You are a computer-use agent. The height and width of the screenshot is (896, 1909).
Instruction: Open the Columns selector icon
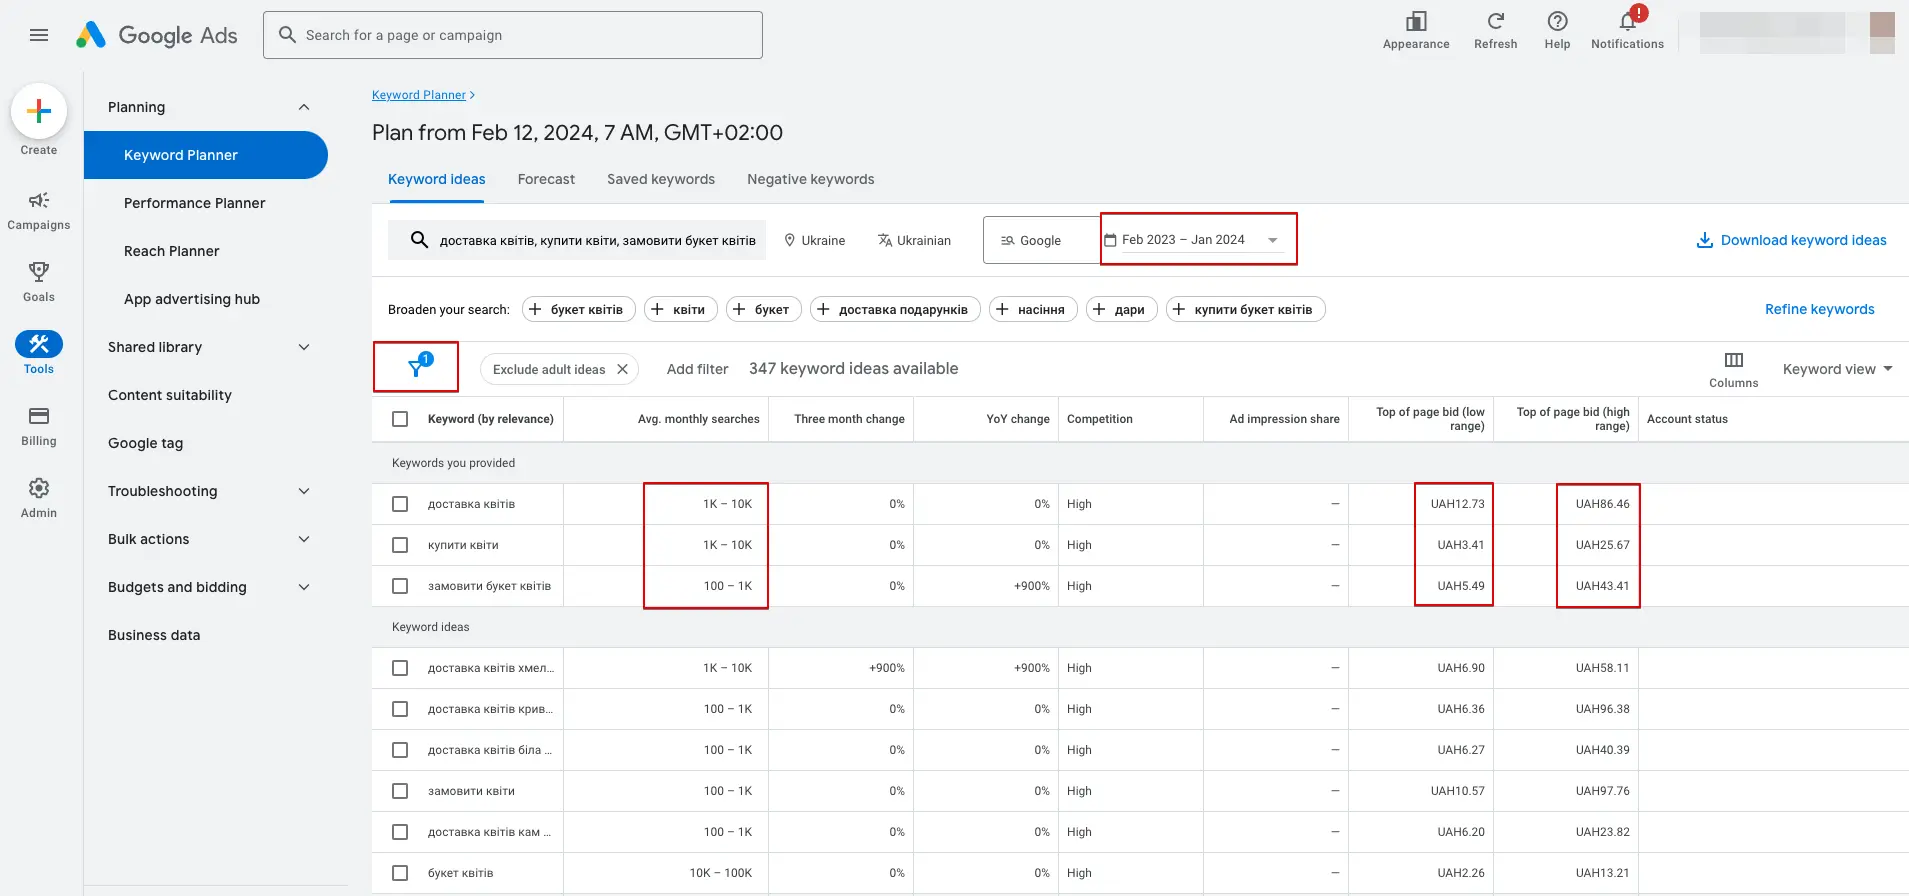point(1734,360)
